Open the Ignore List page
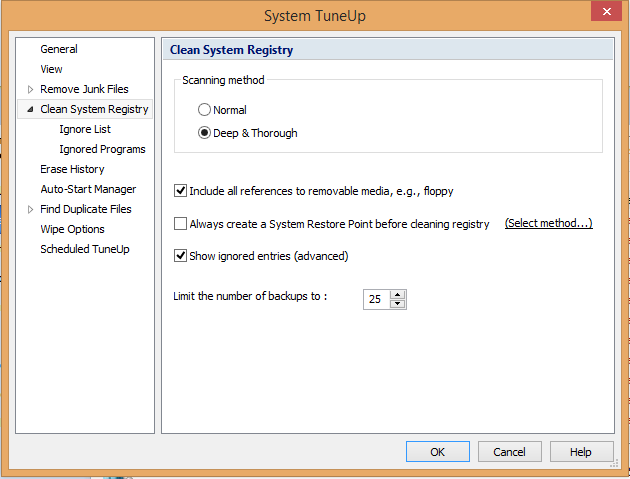Screen dimensions: 630x479 [x=85, y=129]
